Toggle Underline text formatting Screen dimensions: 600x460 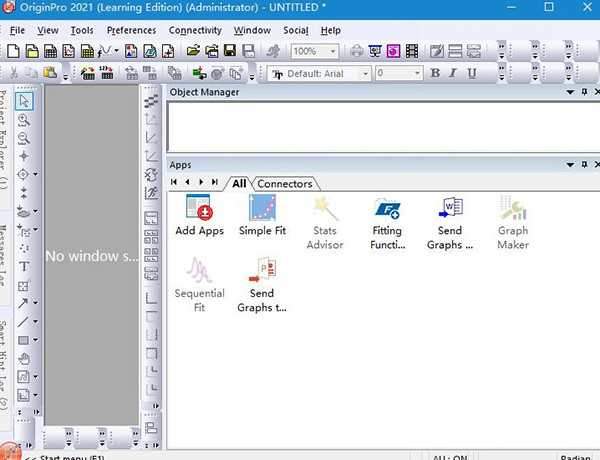click(471, 73)
